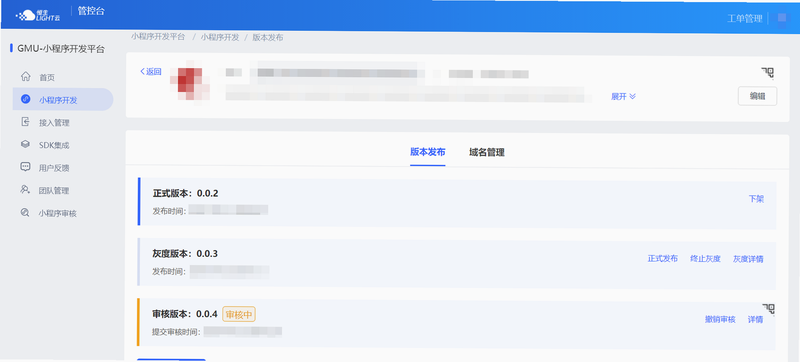Open 工单管理 in the top bar

click(x=744, y=19)
